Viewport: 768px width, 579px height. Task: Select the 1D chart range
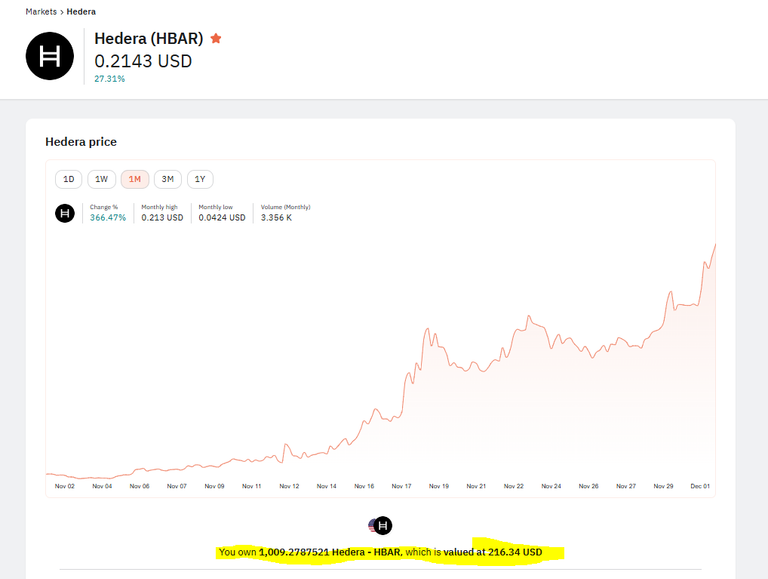[x=69, y=179]
